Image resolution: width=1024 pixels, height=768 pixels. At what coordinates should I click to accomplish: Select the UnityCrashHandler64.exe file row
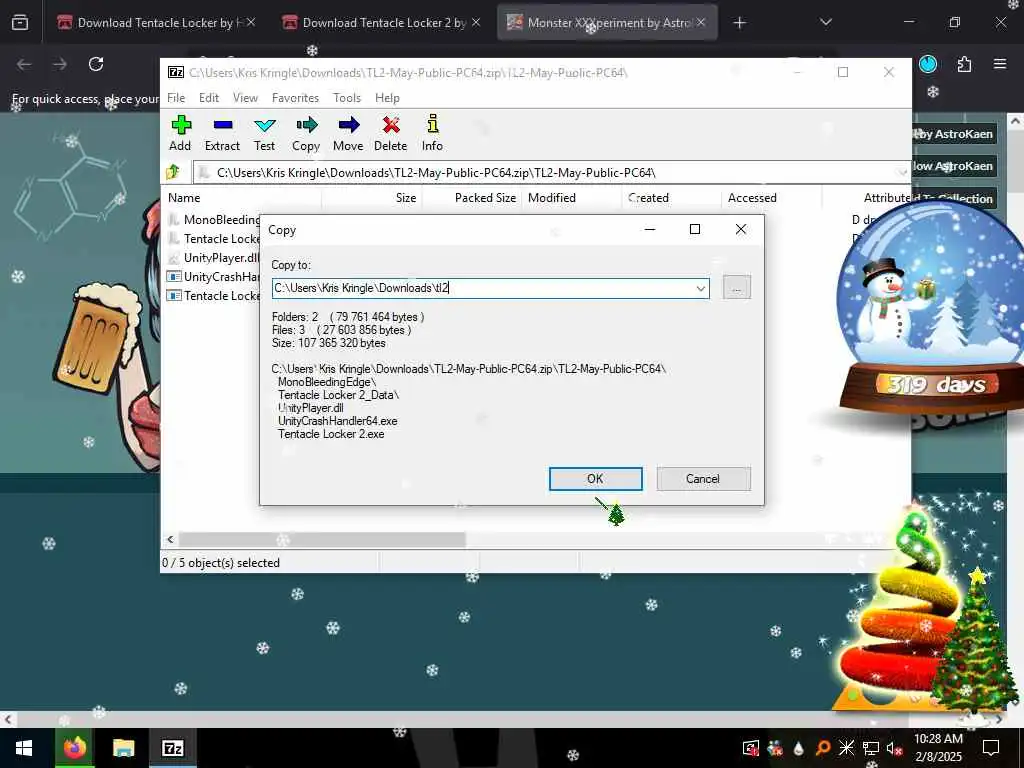tap(214, 276)
